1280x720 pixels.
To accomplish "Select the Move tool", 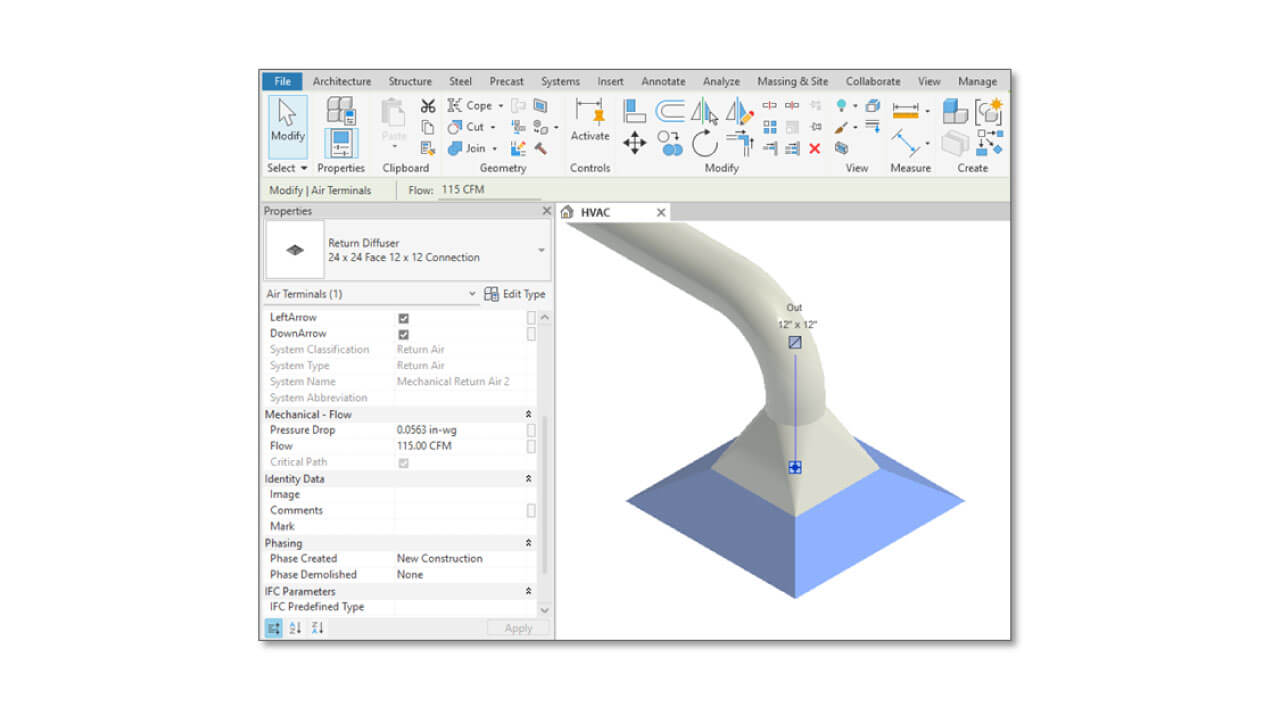I will pos(634,143).
